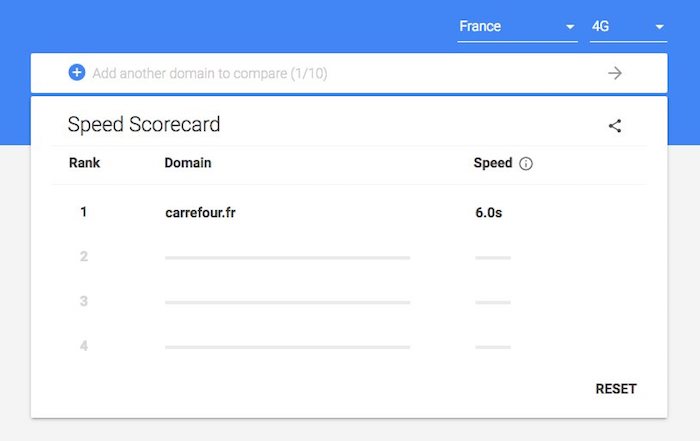
Task: Expand the 4G network dropdown
Action: coord(628,27)
